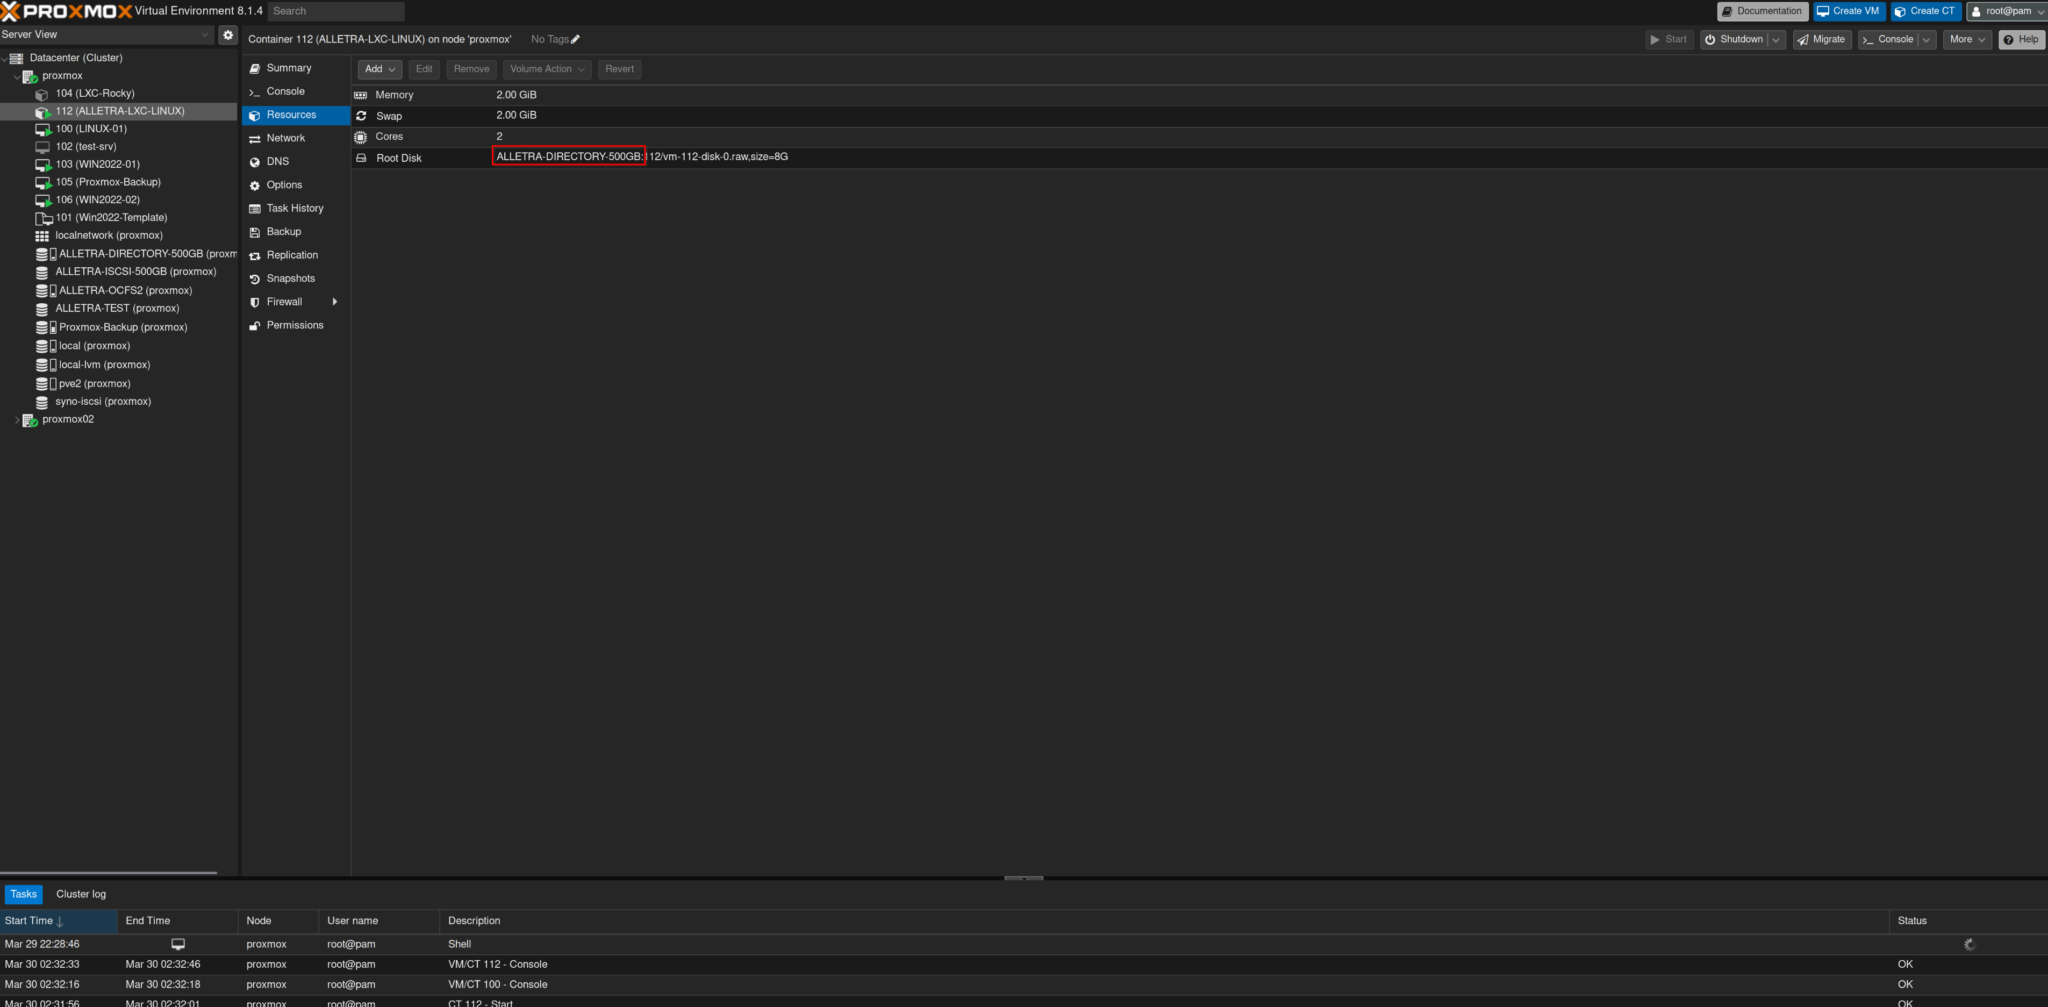The width and height of the screenshot is (2048, 1007).
Task: Click the tags pencil edit icon
Action: (575, 39)
